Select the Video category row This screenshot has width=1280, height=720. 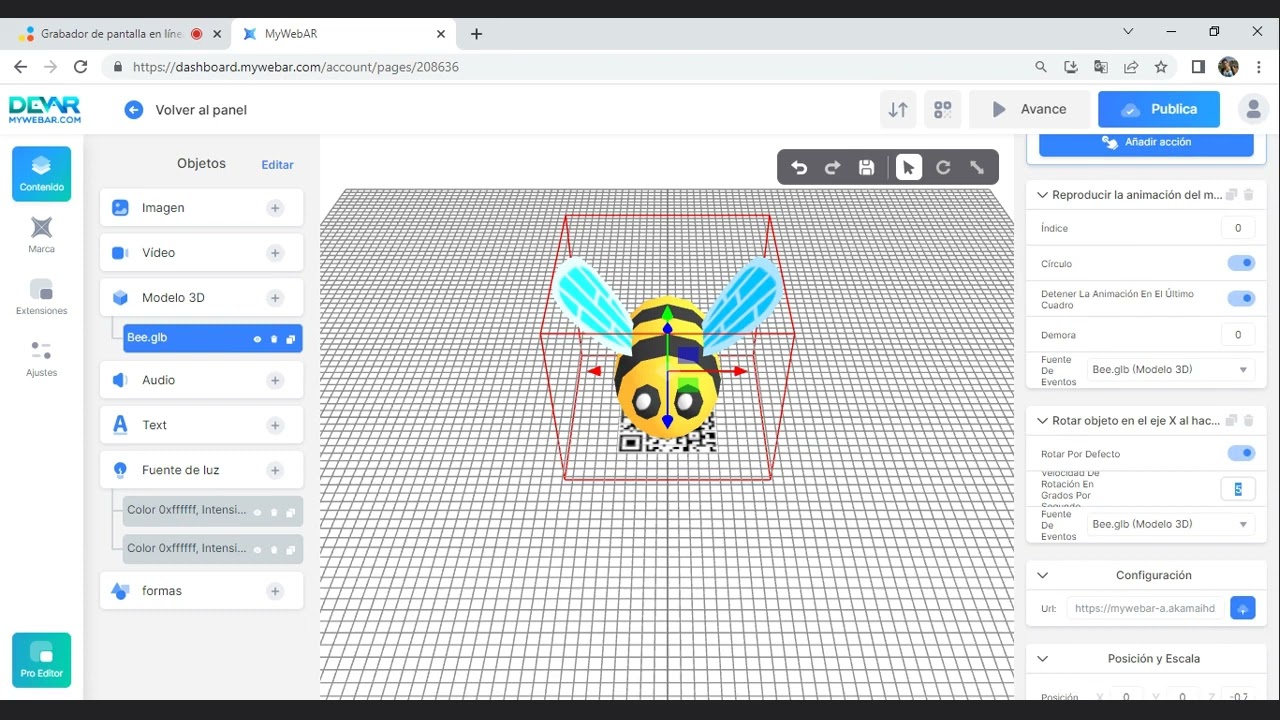point(201,253)
